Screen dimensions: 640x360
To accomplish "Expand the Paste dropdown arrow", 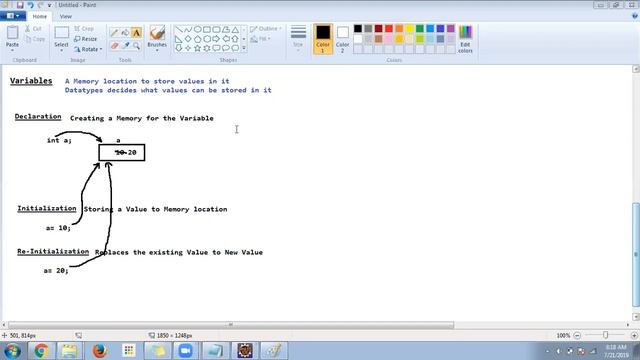I will click(12, 50).
